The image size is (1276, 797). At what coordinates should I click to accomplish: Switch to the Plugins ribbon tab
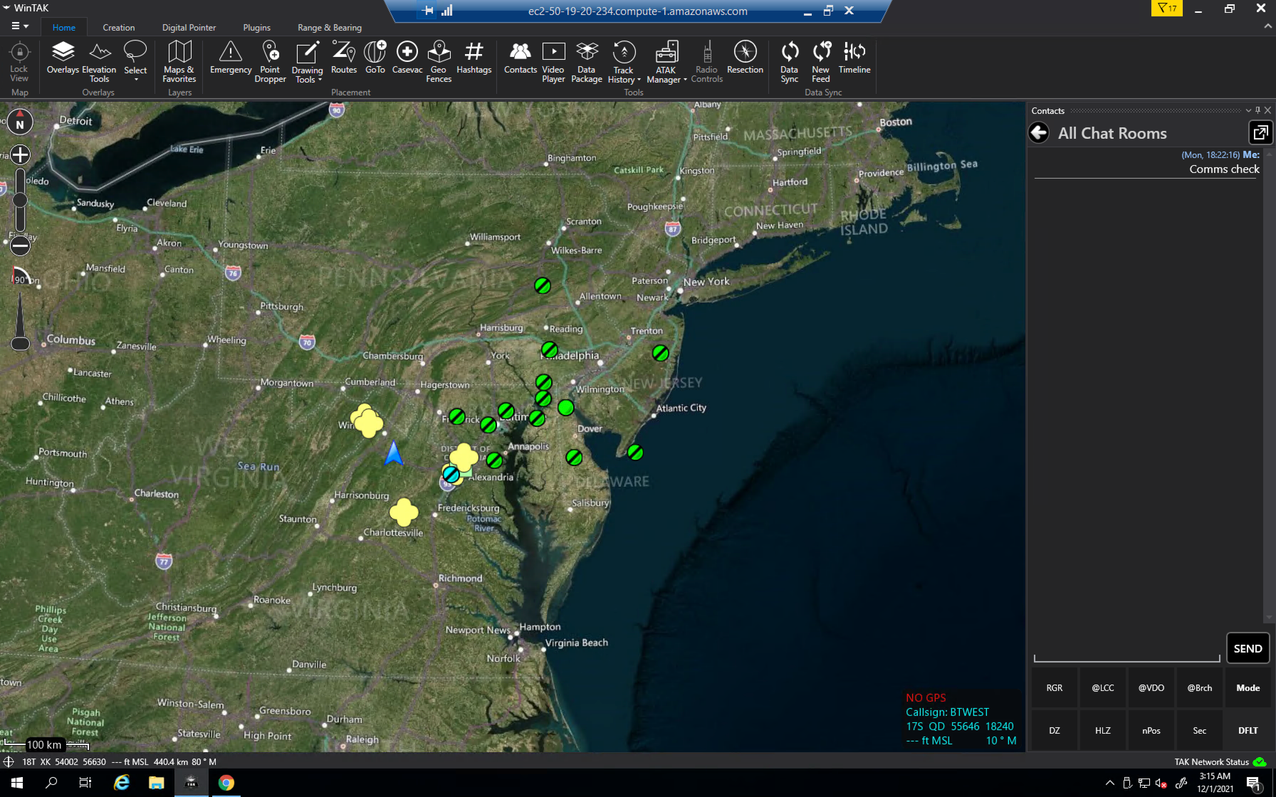(256, 28)
